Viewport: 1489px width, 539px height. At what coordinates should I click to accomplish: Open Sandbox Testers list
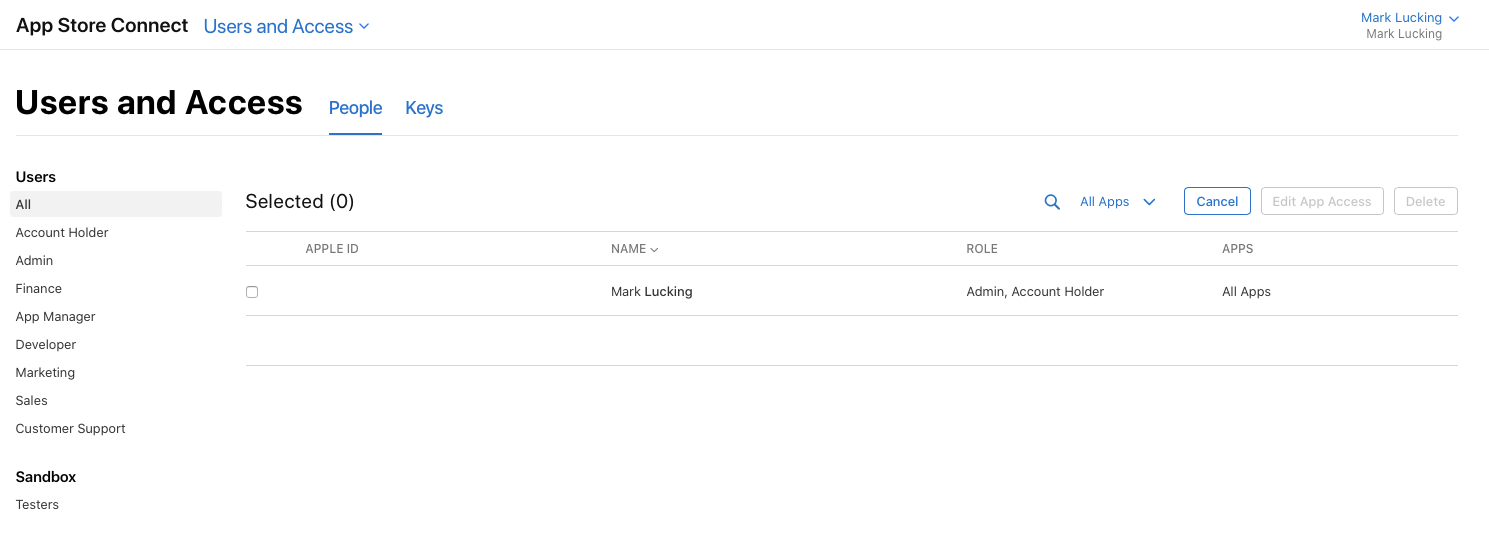[37, 505]
